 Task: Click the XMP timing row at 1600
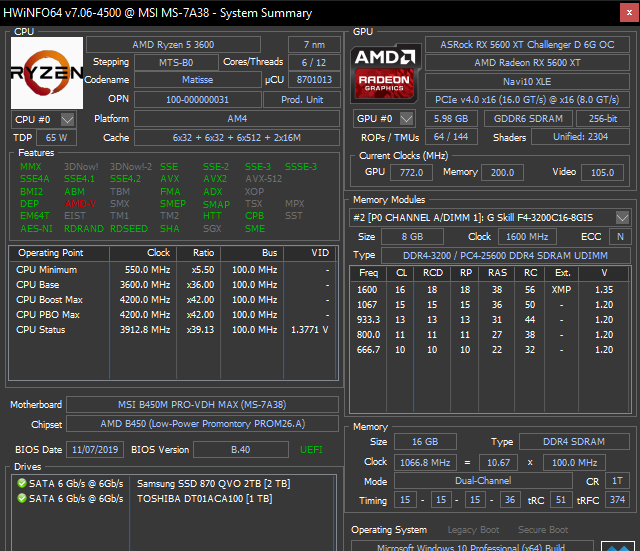(490, 290)
